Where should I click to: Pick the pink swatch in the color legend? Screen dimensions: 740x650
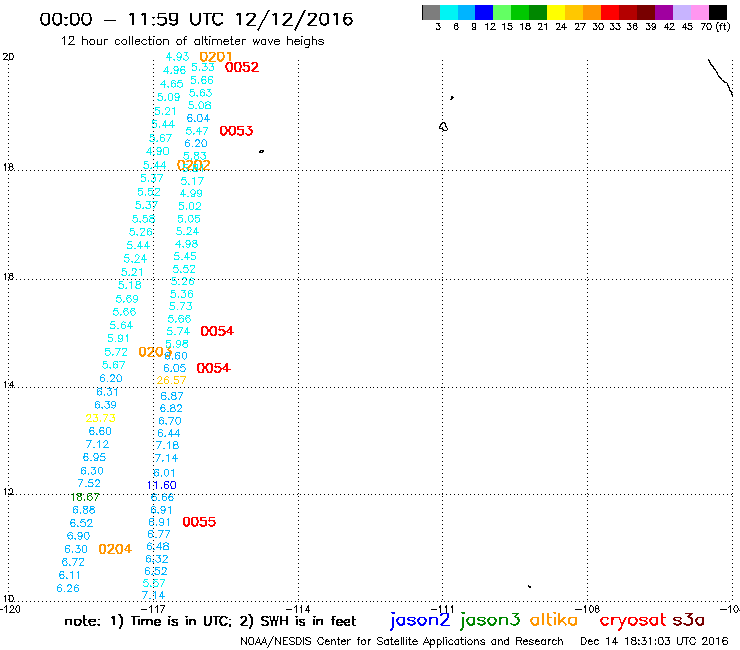700,12
